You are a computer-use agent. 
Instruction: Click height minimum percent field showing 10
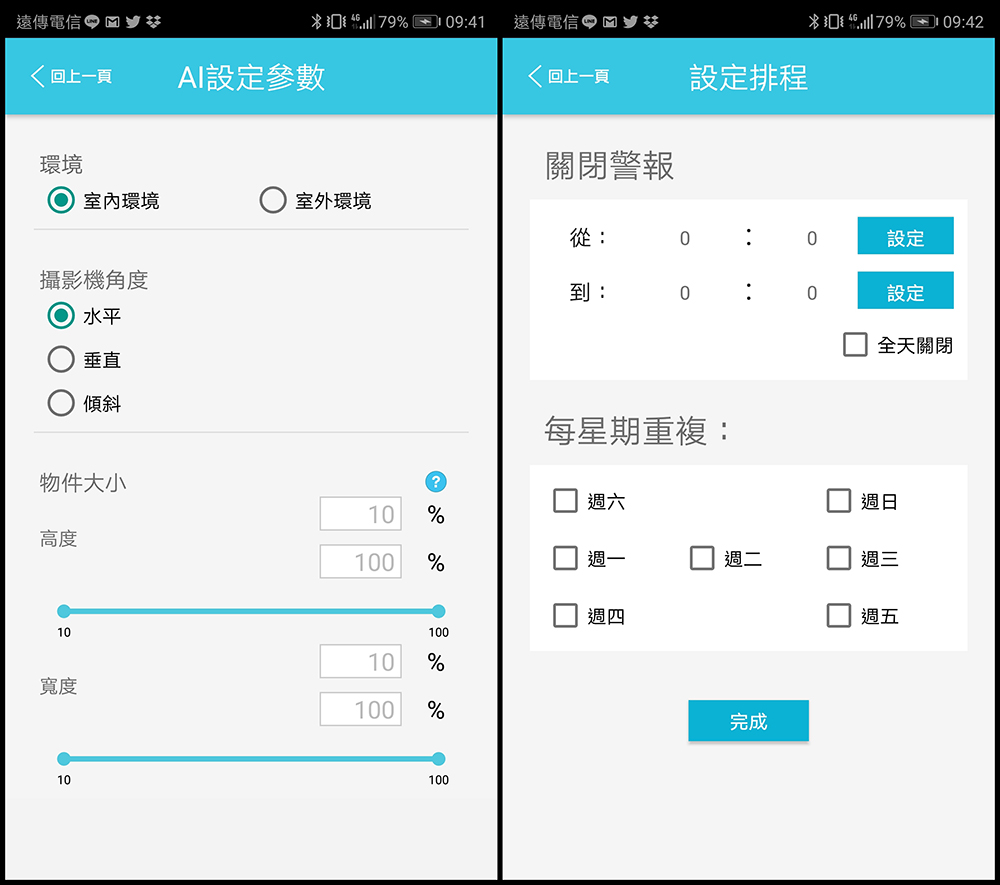click(360, 514)
